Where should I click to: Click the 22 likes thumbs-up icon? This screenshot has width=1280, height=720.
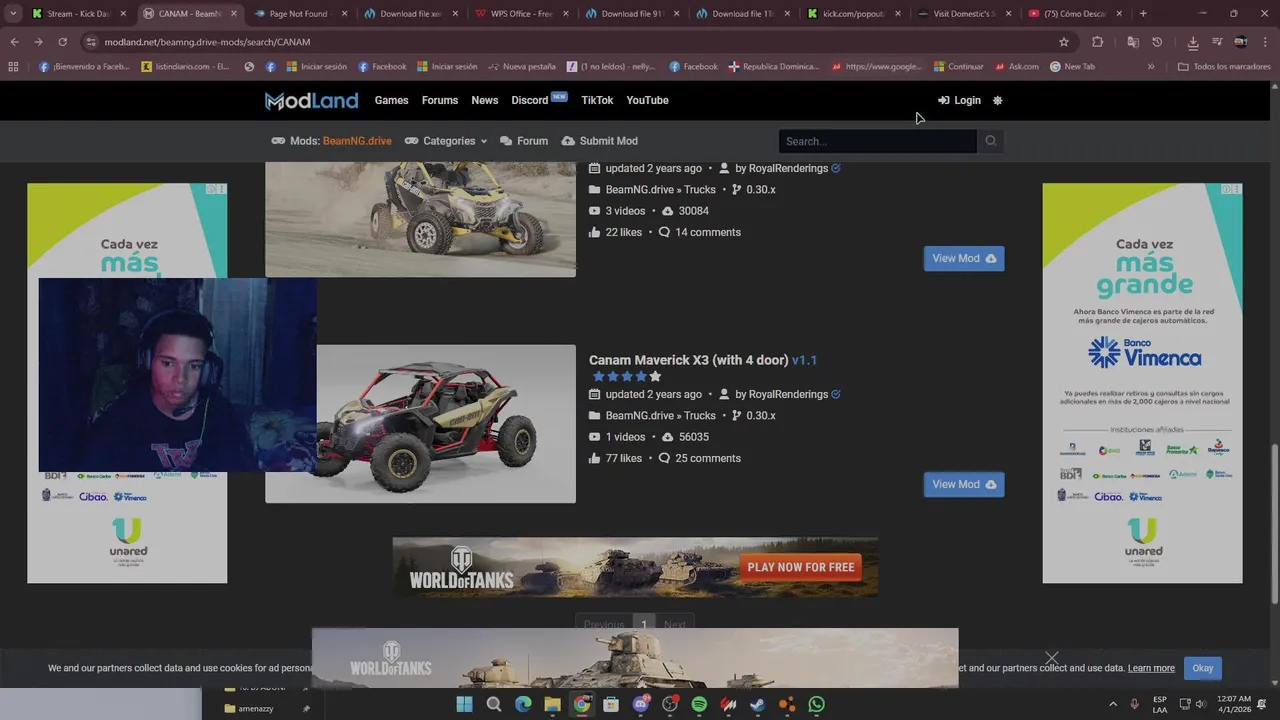595,232
